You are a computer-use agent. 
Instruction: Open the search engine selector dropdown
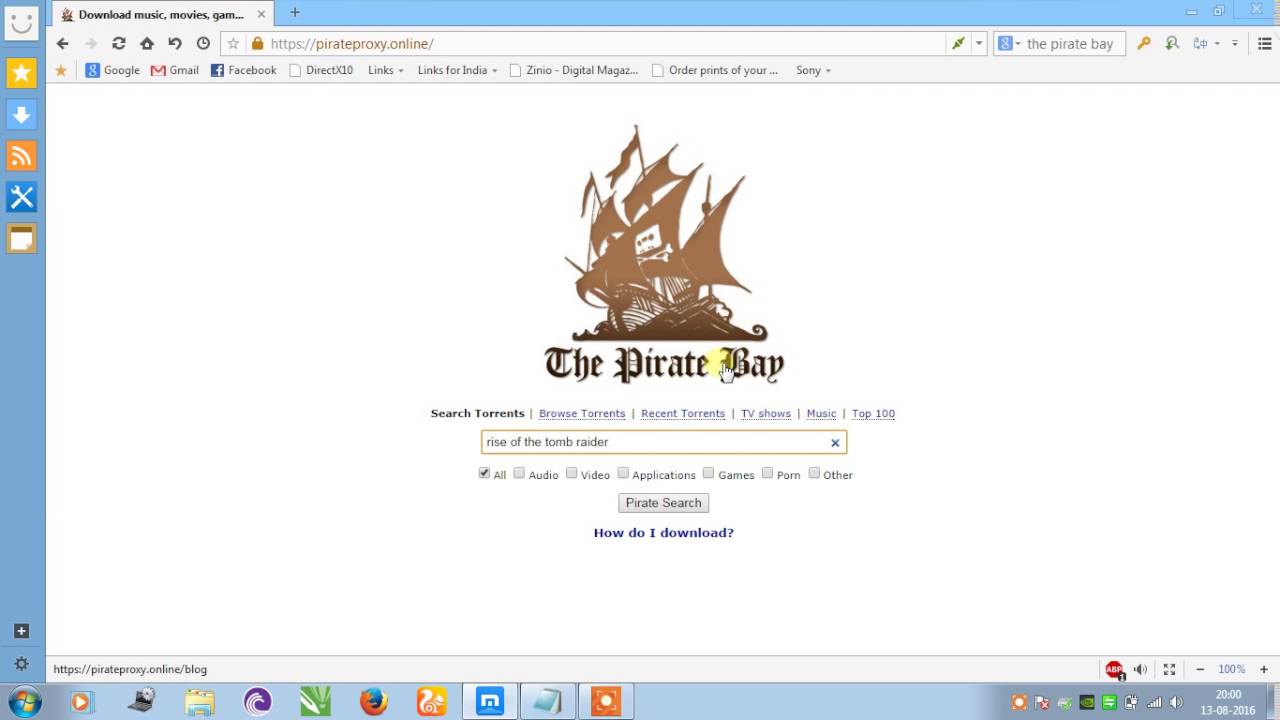pos(1009,44)
